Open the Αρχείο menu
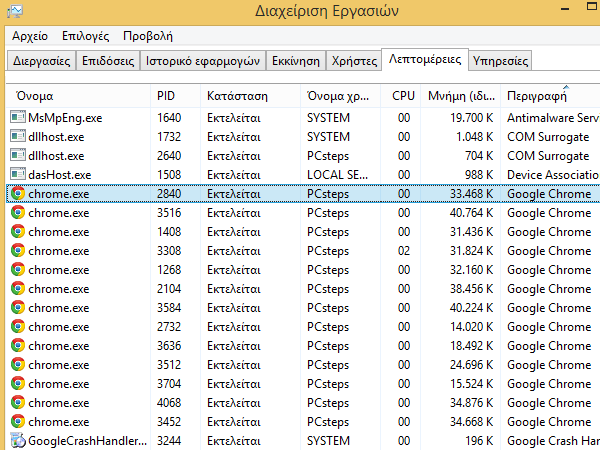This screenshot has width=600, height=450. (x=30, y=36)
